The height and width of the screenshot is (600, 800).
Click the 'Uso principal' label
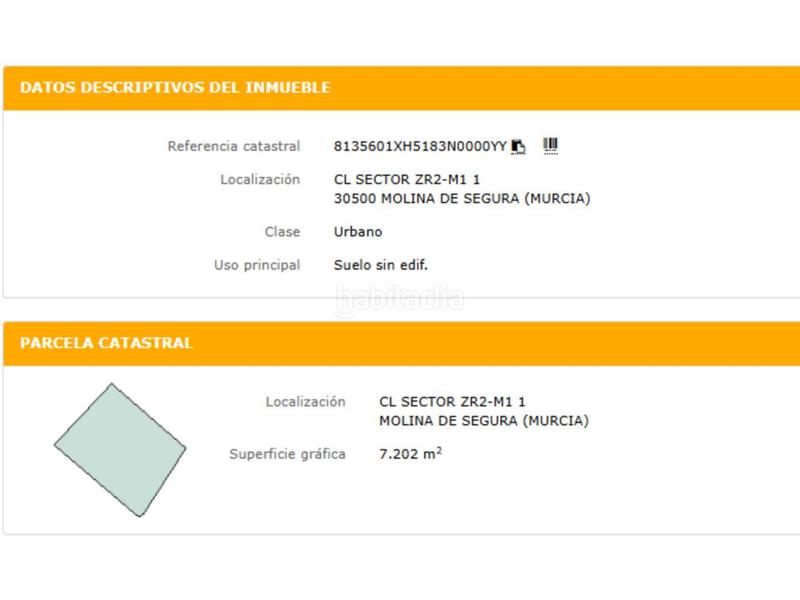257,266
